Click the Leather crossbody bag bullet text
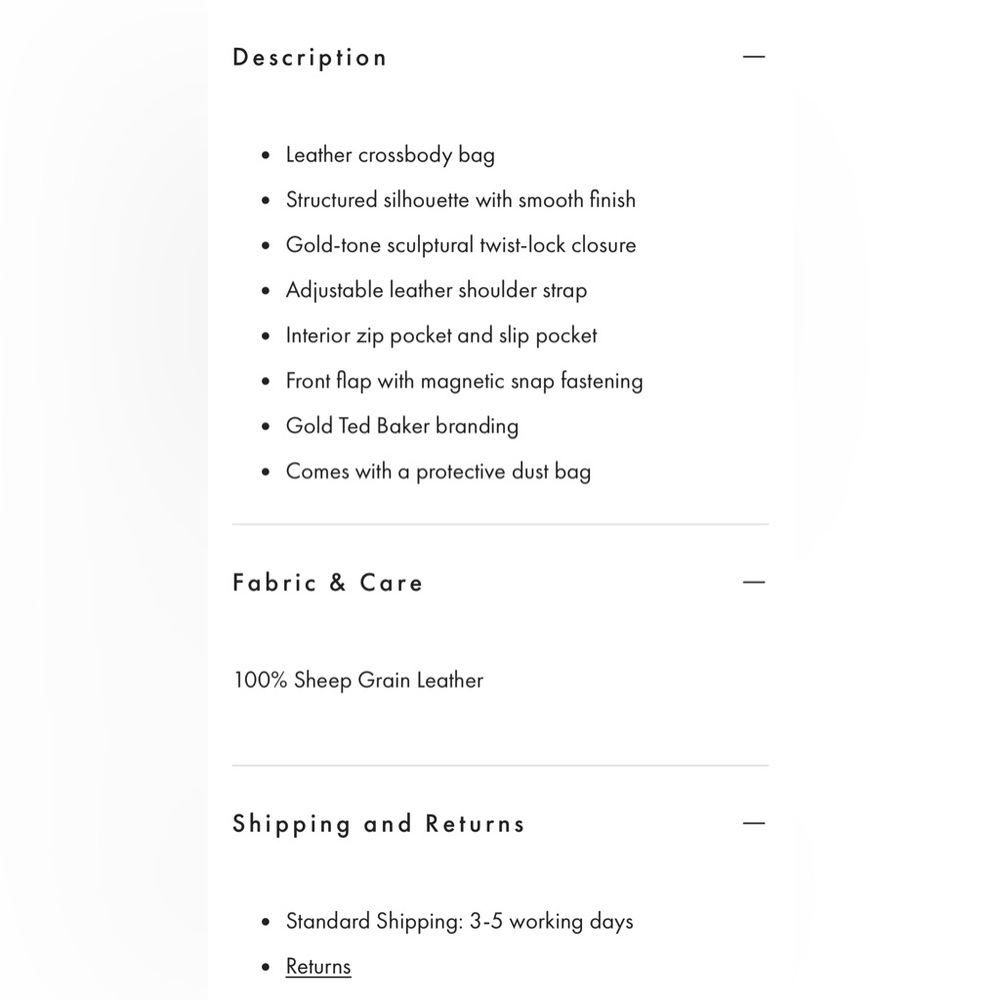 click(390, 155)
